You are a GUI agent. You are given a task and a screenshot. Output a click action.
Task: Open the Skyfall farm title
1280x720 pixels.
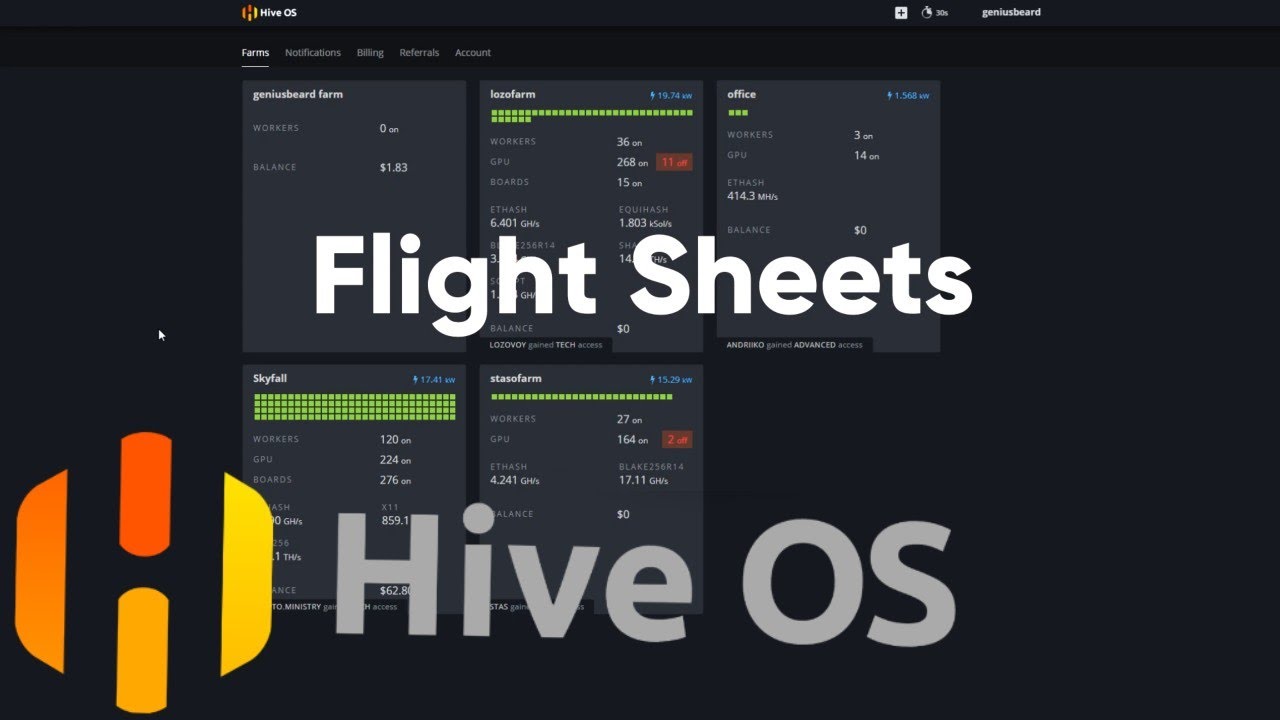(x=270, y=379)
